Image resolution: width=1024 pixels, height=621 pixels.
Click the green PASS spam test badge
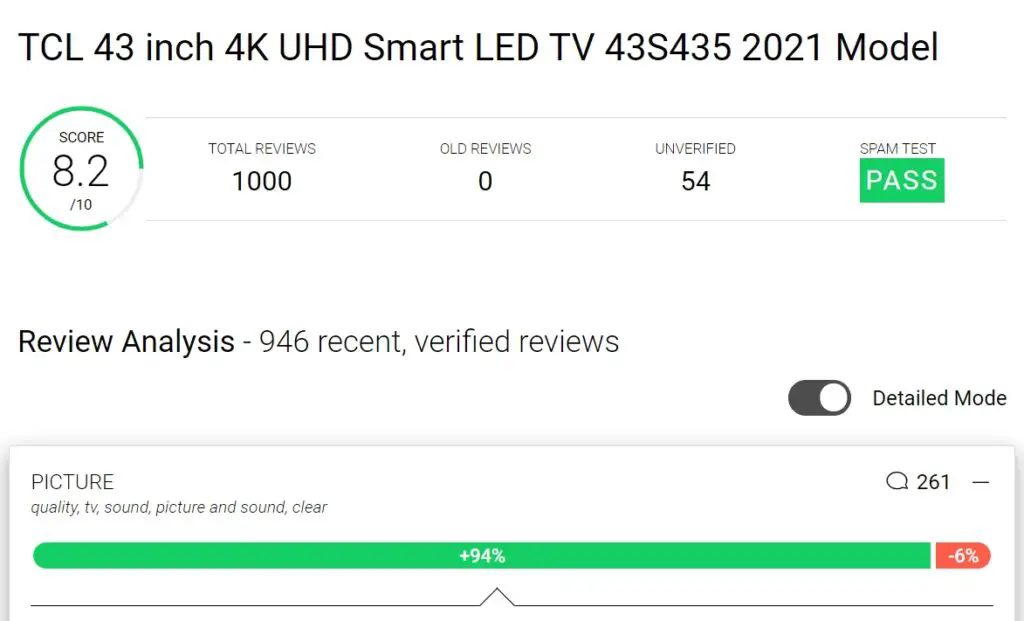901,181
